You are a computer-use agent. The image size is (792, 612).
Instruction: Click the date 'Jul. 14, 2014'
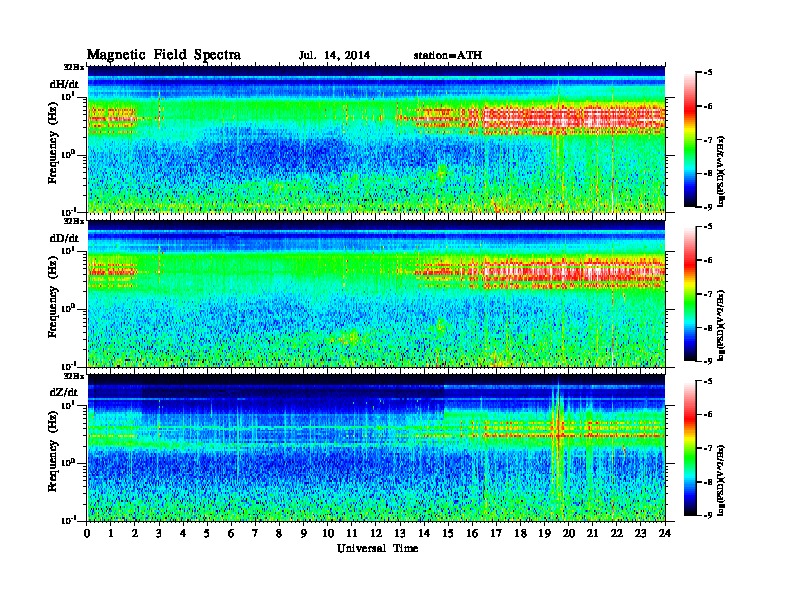pos(334,55)
